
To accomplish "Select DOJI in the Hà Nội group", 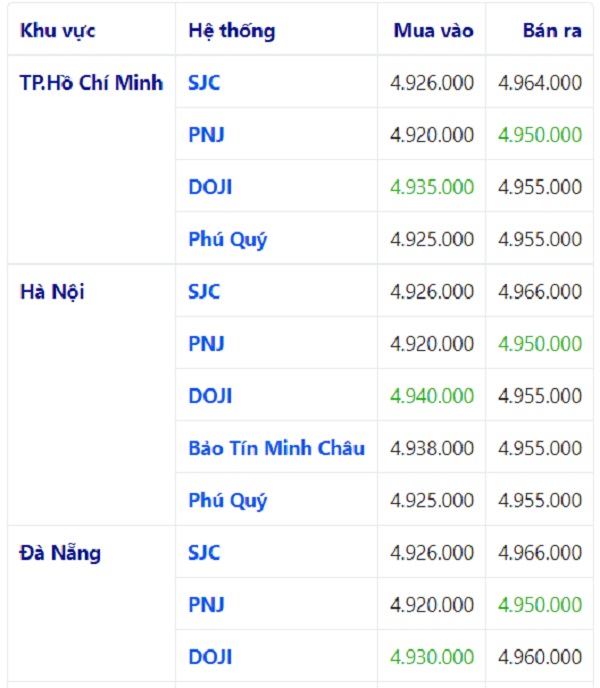I will [210, 396].
